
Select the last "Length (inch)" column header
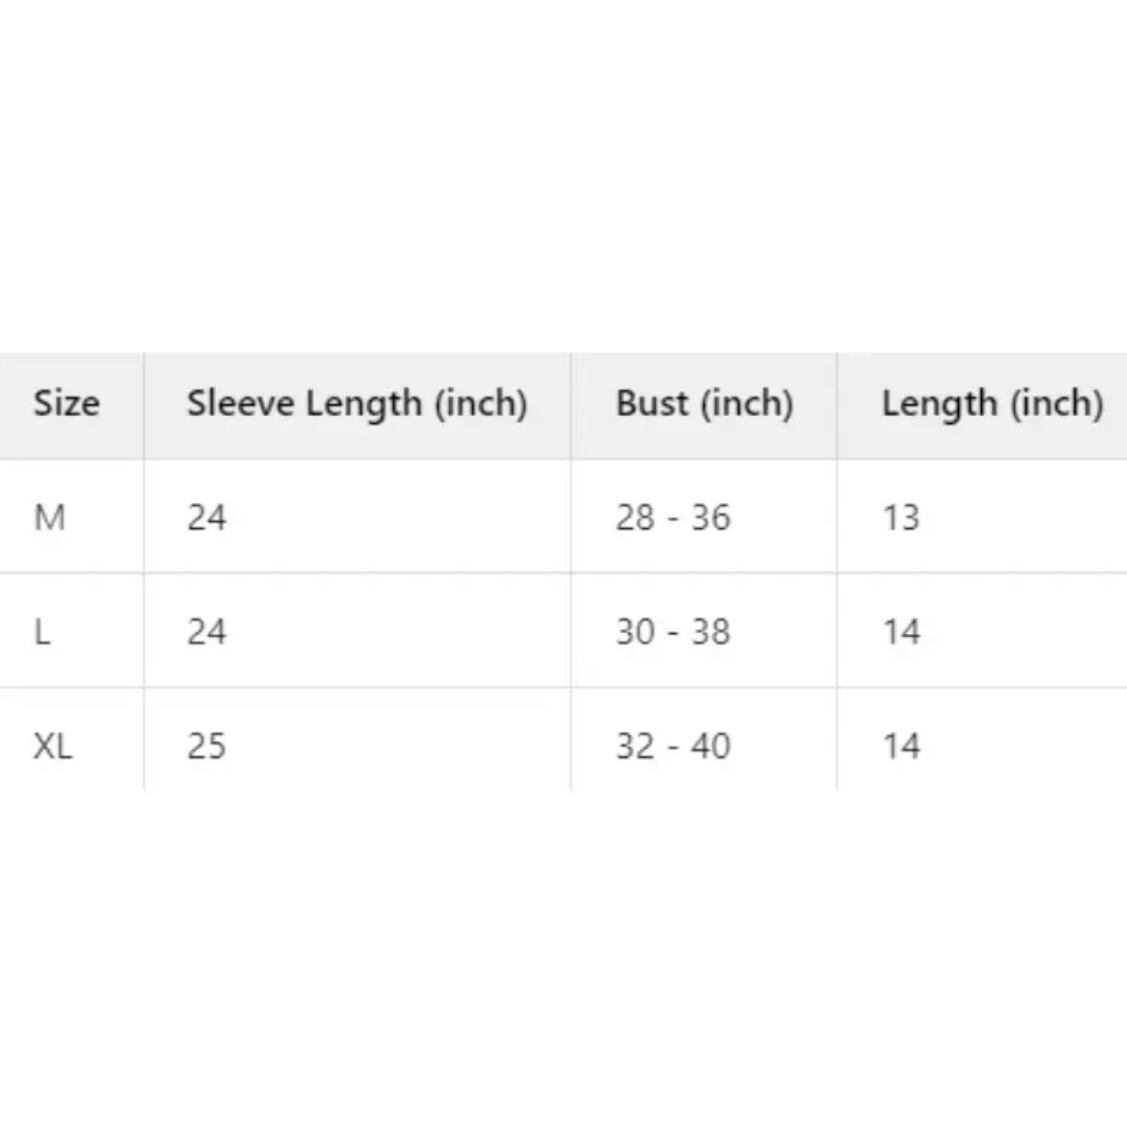[x=992, y=404]
